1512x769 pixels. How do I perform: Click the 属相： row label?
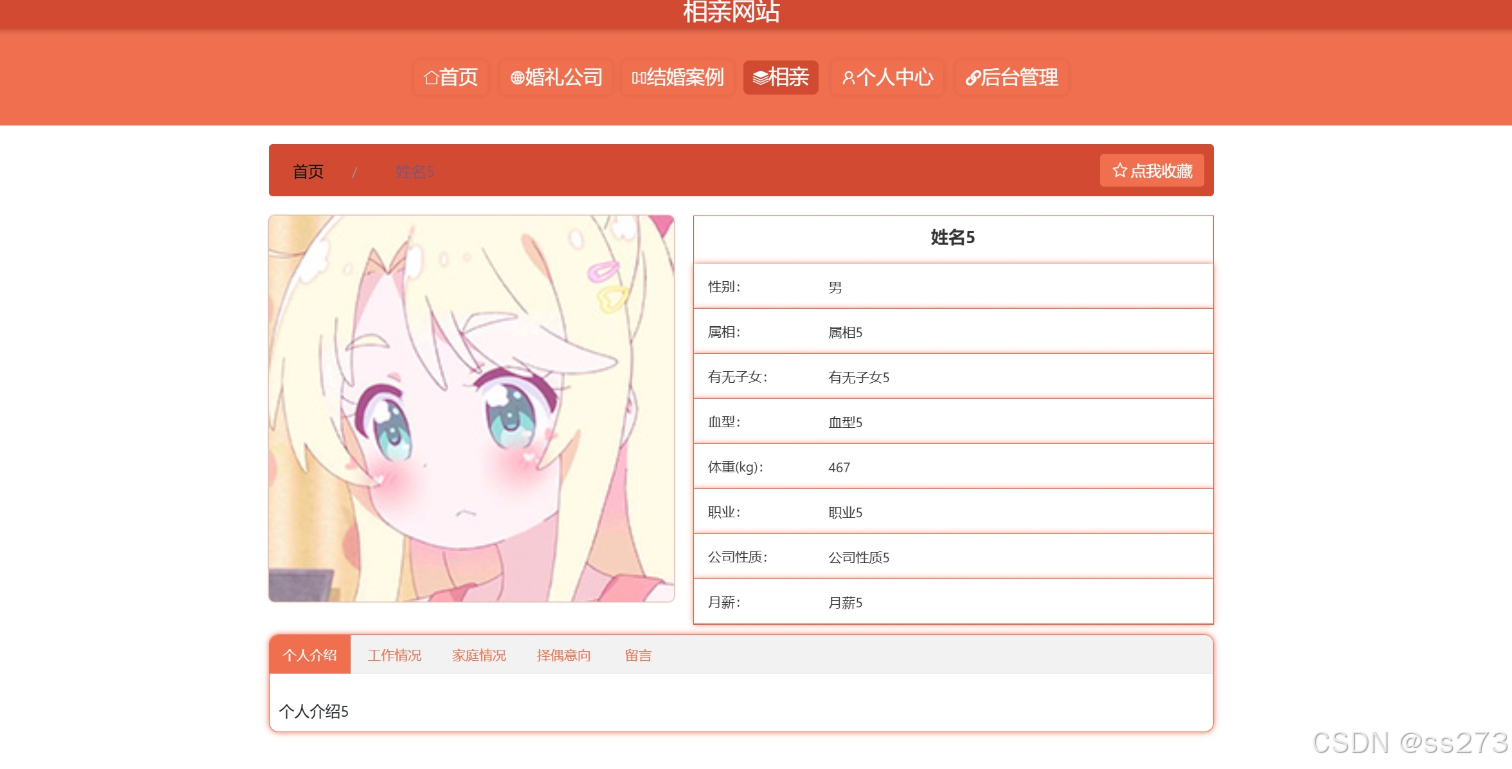click(724, 332)
